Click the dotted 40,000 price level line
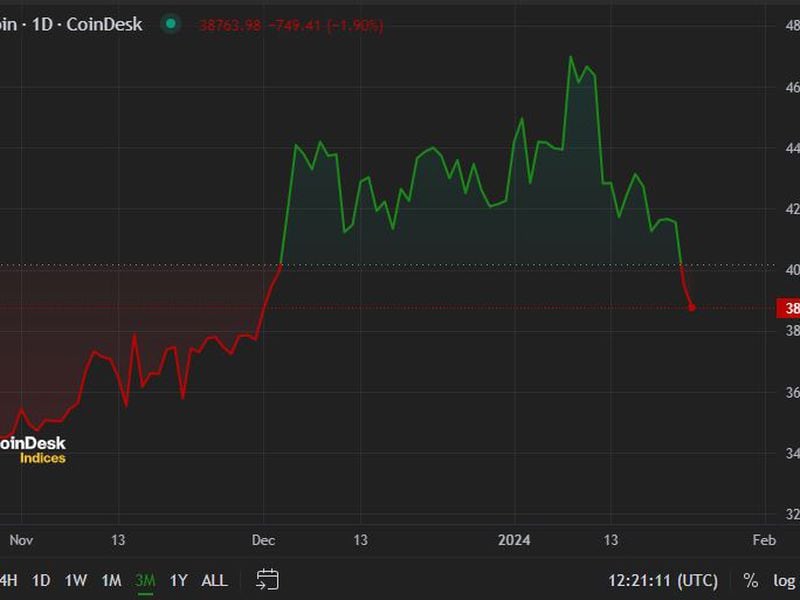The image size is (800, 600). pyautogui.click(x=400, y=265)
